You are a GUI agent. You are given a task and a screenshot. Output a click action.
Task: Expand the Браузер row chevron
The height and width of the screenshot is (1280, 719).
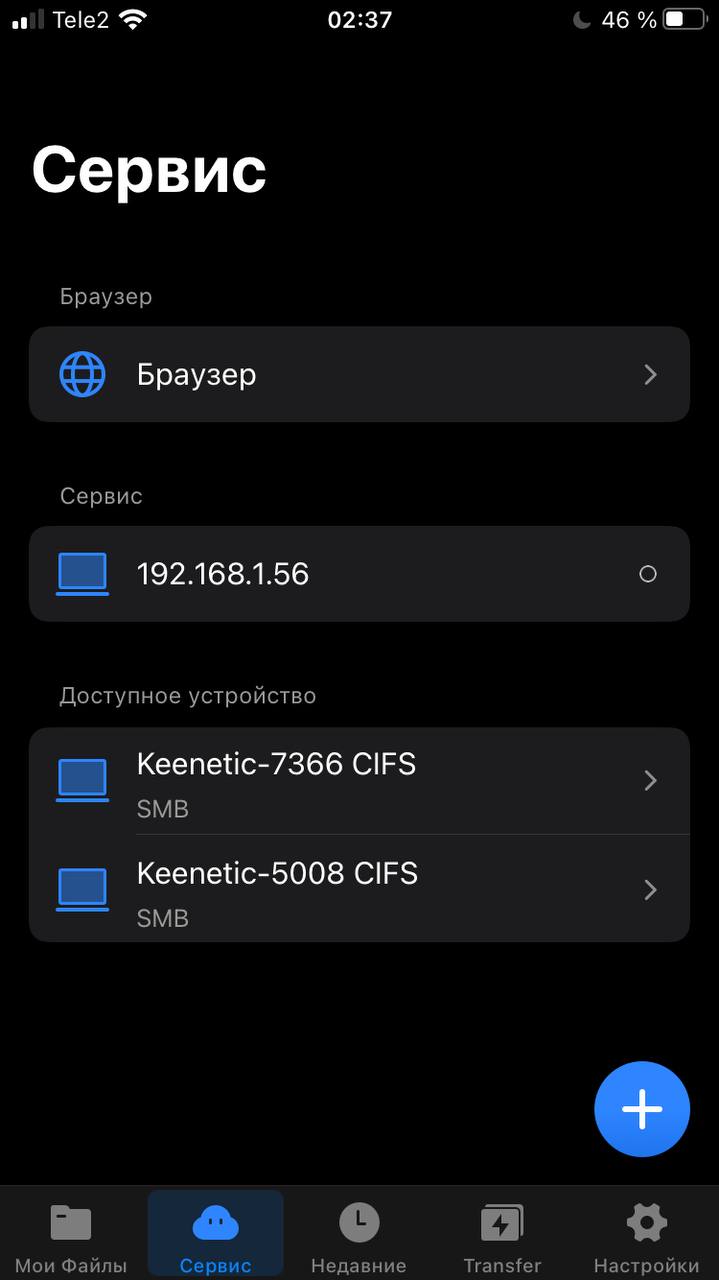pos(650,374)
